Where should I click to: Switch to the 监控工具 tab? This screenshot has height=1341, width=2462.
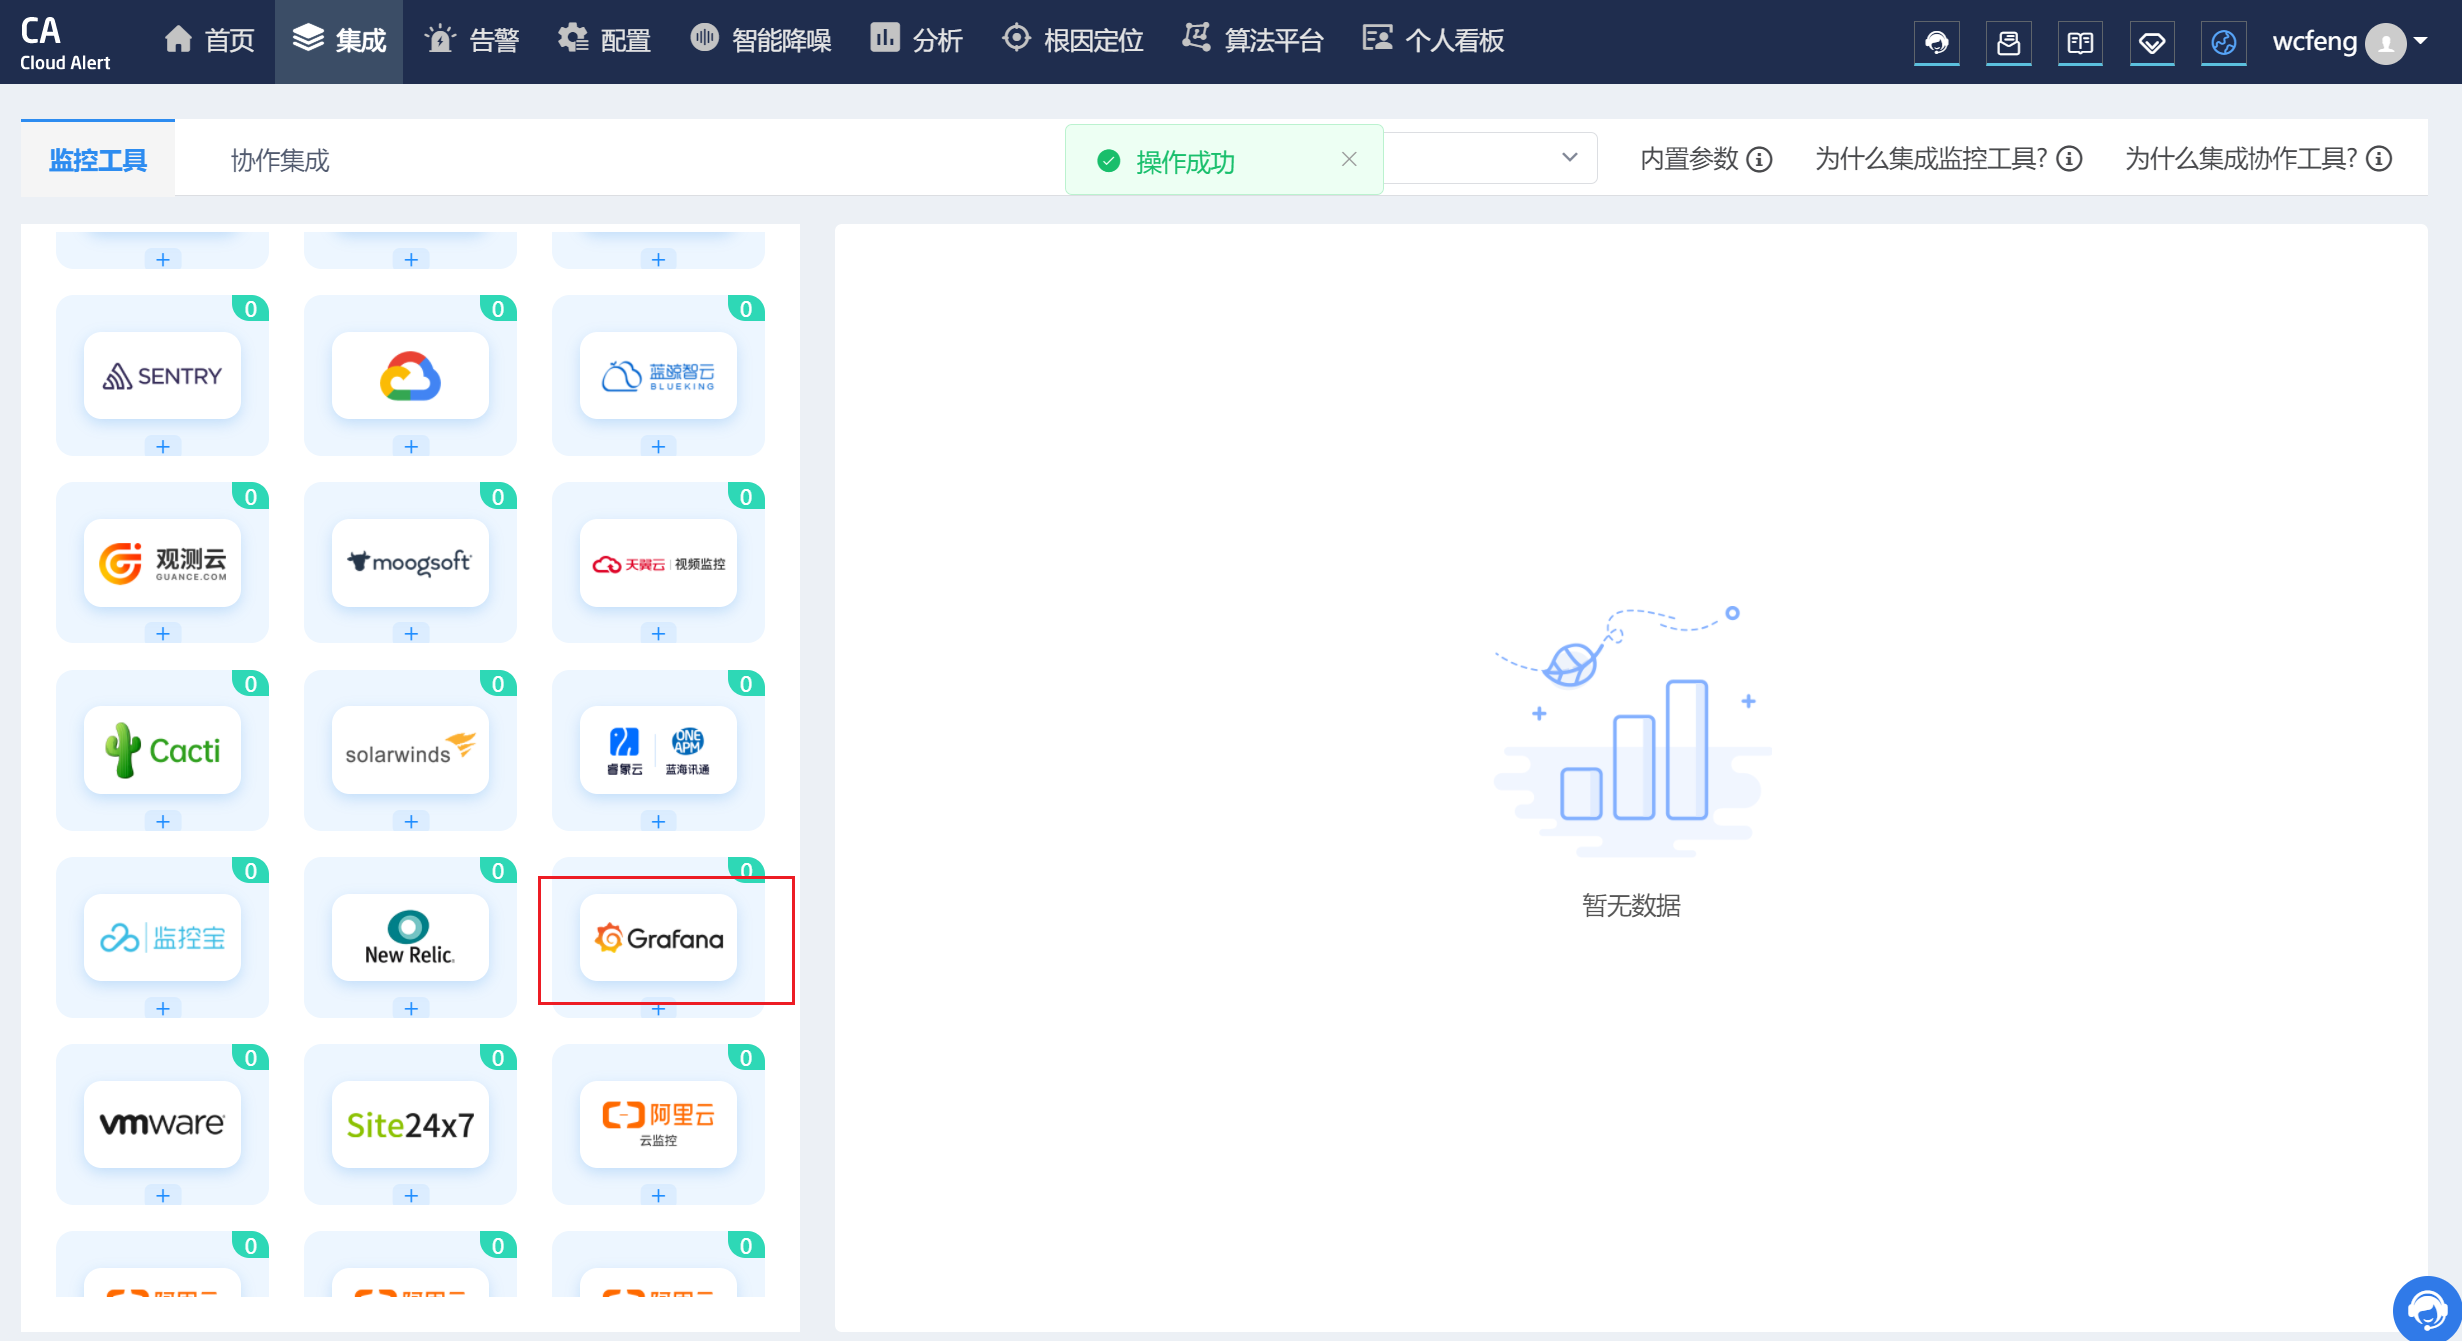98,159
